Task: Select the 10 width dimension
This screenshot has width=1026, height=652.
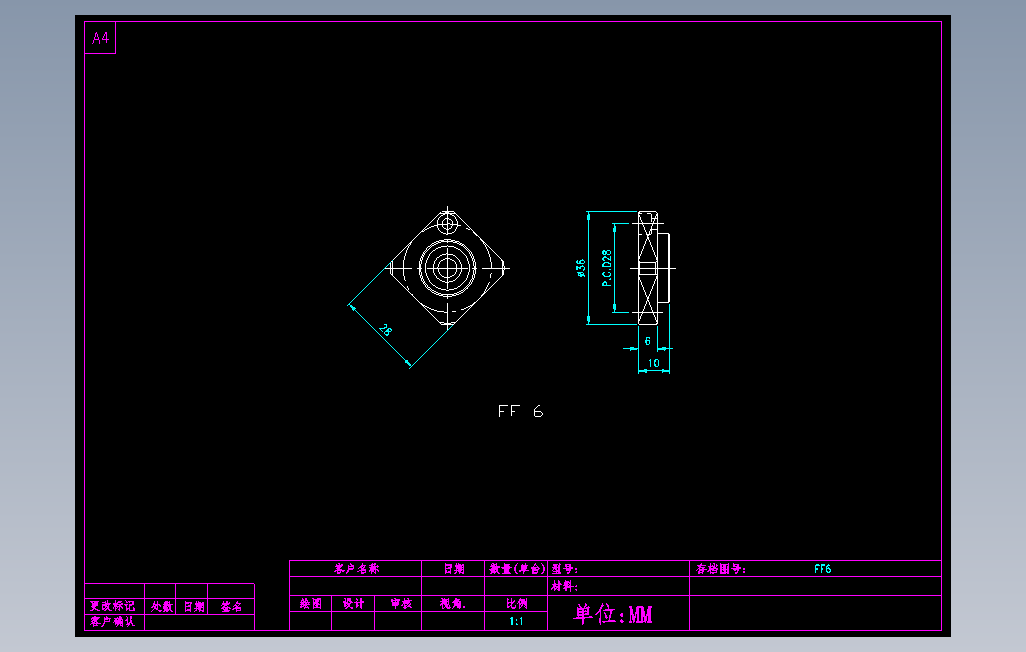Action: (x=654, y=363)
